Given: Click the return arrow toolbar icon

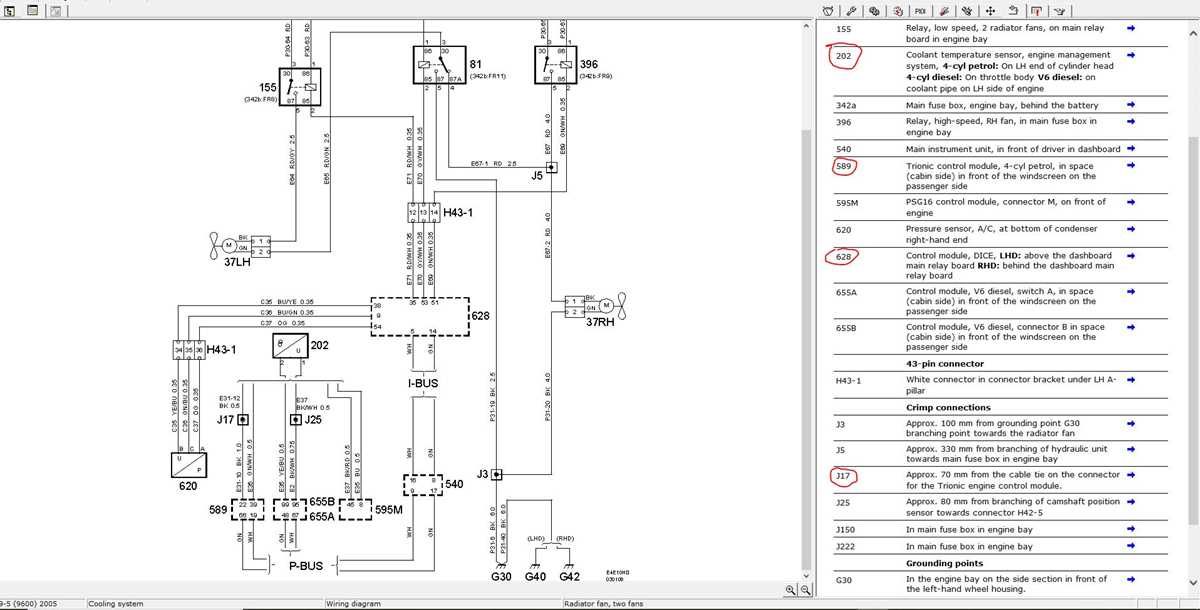Looking at the screenshot, I should (1013, 10).
